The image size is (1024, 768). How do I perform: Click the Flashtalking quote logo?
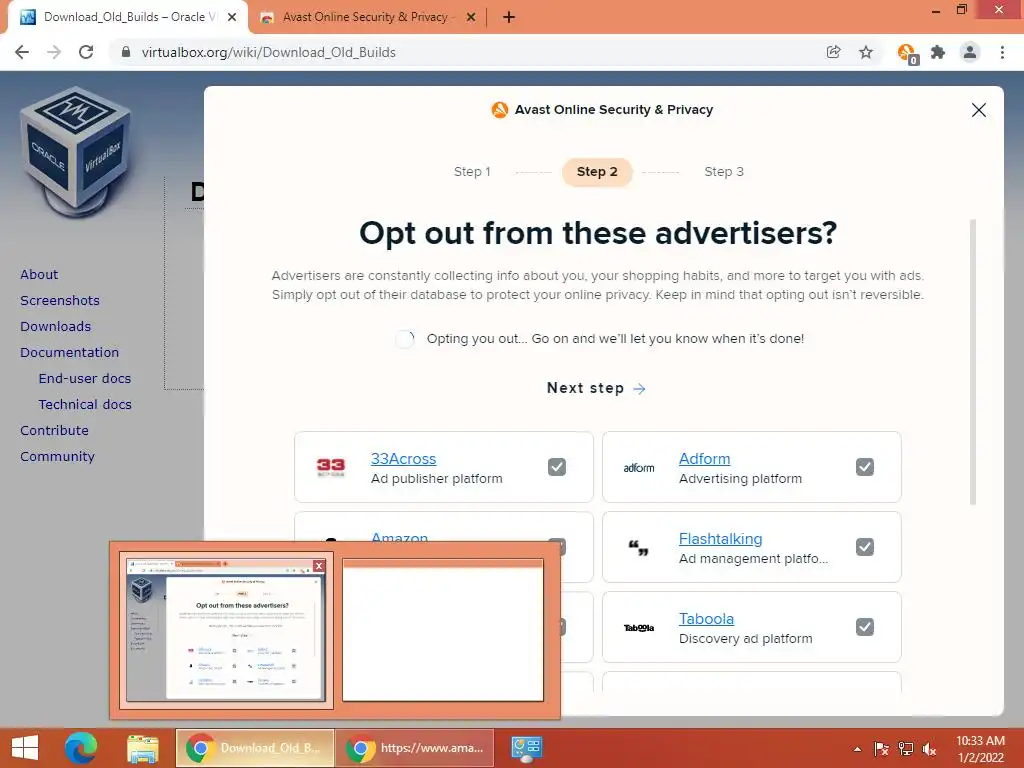pos(639,547)
